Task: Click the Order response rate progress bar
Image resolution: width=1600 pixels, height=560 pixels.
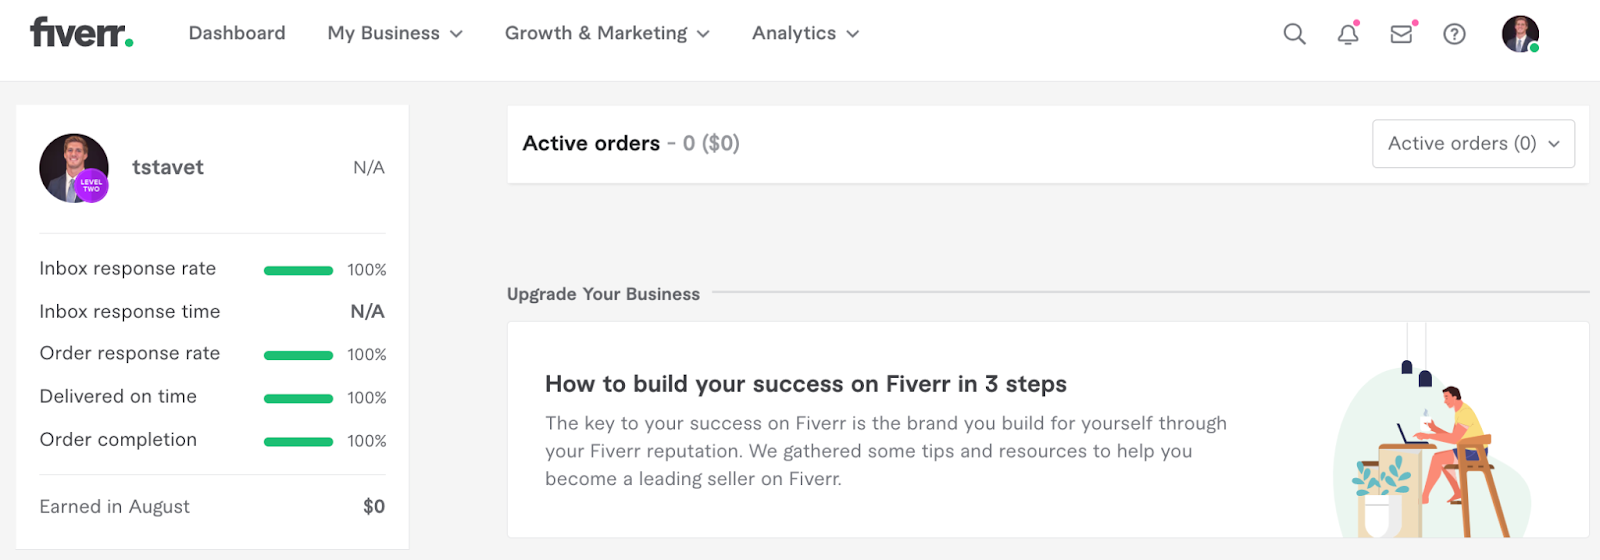Action: (298, 355)
